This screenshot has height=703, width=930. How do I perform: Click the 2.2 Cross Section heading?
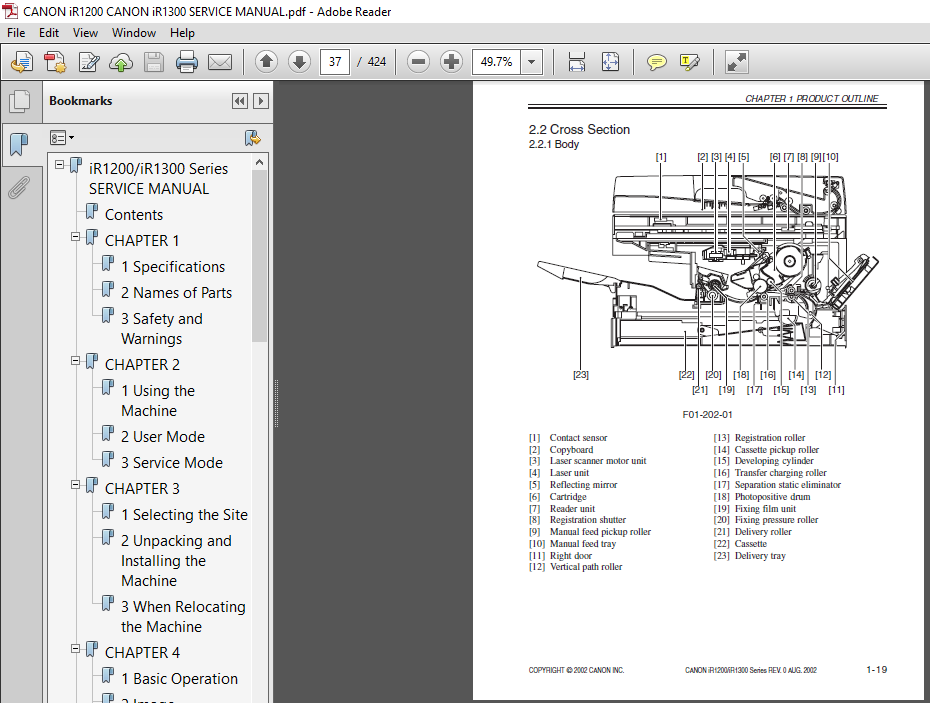pos(579,129)
